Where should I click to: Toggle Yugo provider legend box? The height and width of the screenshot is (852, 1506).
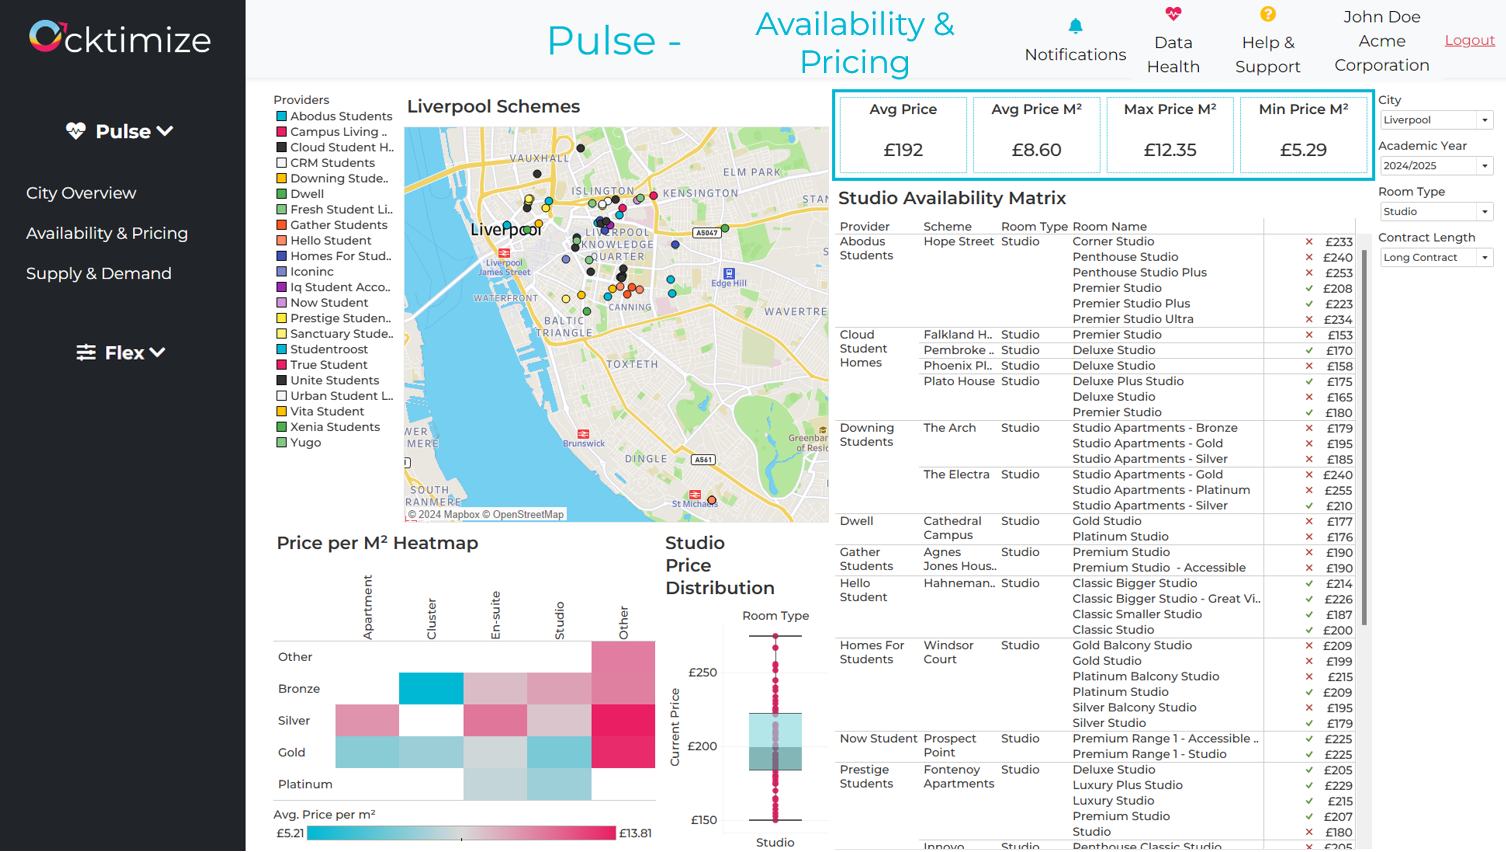pos(282,443)
